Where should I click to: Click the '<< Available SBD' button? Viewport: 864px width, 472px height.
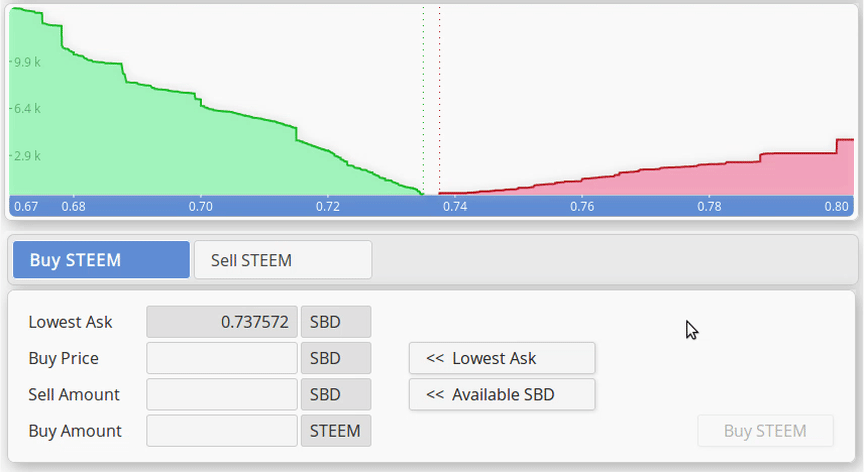click(x=502, y=394)
